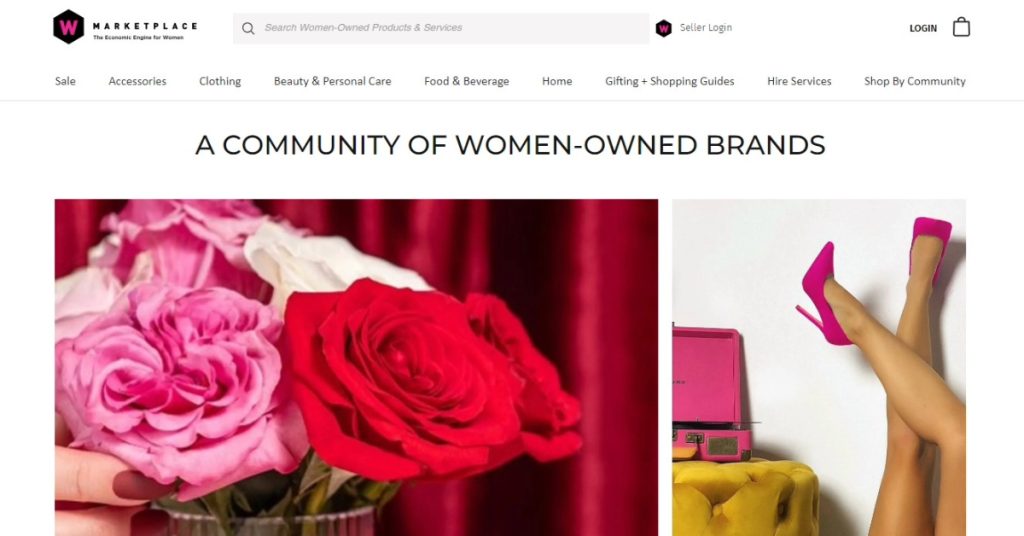Open the roses banner image
This screenshot has width=1024, height=536.
[357, 368]
